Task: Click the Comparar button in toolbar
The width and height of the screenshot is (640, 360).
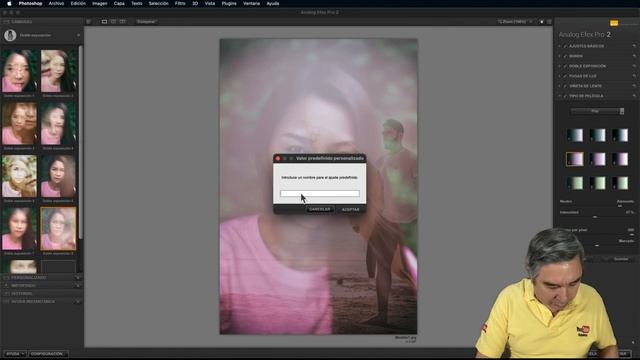Action: click(x=146, y=22)
